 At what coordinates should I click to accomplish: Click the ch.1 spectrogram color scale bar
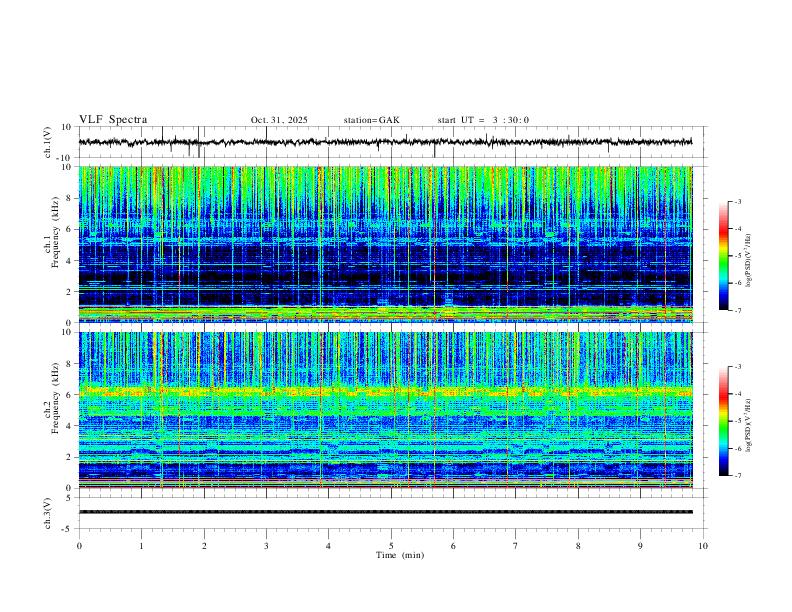(x=723, y=256)
